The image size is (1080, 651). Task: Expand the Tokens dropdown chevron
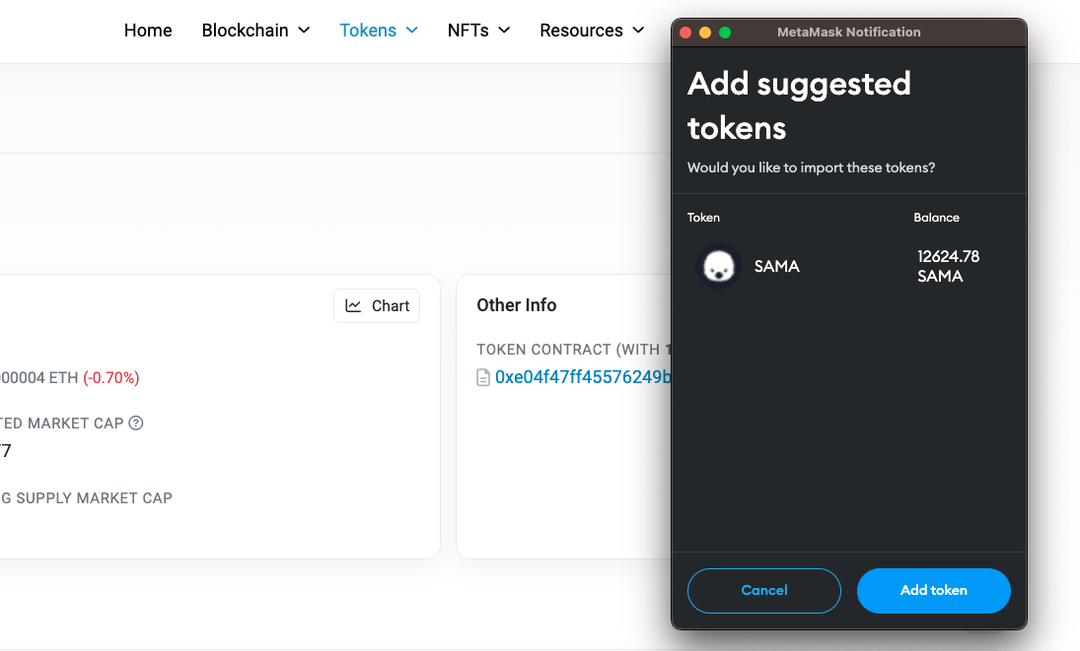click(412, 30)
